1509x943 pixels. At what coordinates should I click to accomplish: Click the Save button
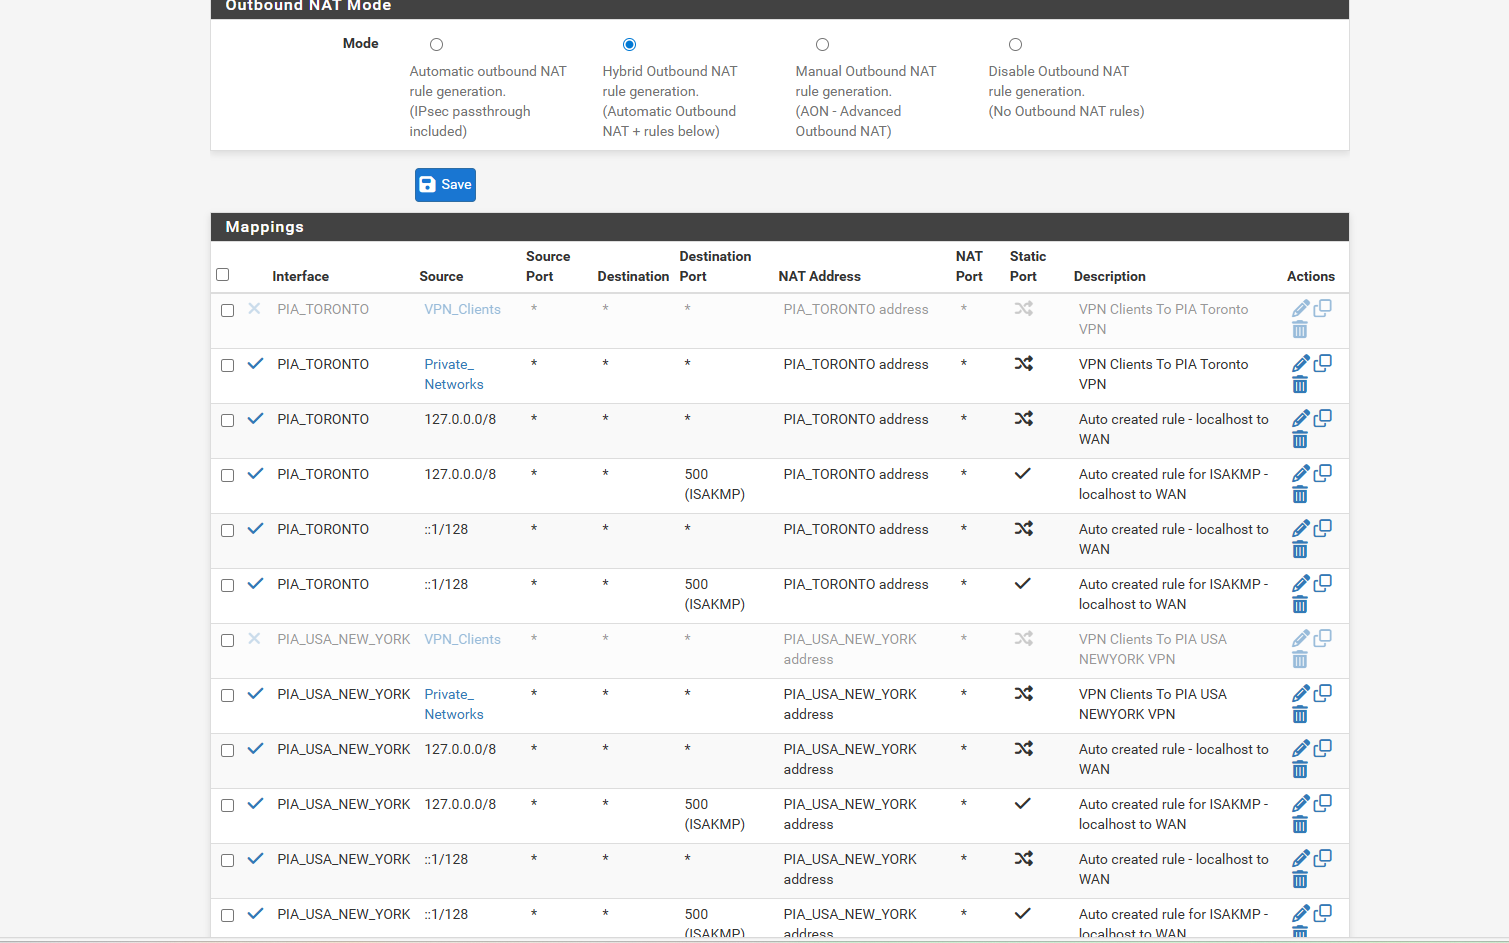coord(445,185)
